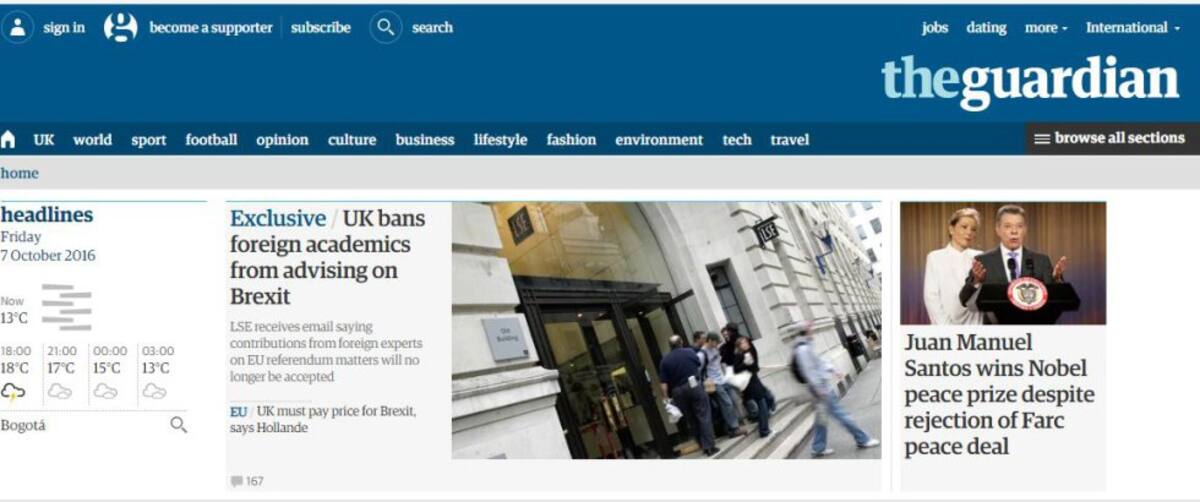Click the 18:00 thunderstorm forecast icon
The image size is (1200, 502).
[x=14, y=391]
